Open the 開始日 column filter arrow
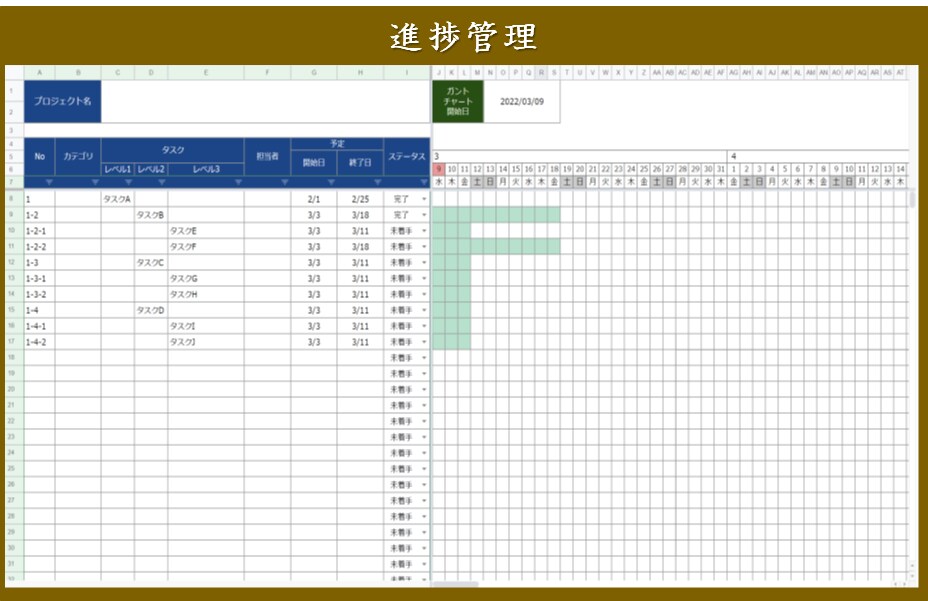Viewport: 928px width, 601px height. (x=331, y=182)
